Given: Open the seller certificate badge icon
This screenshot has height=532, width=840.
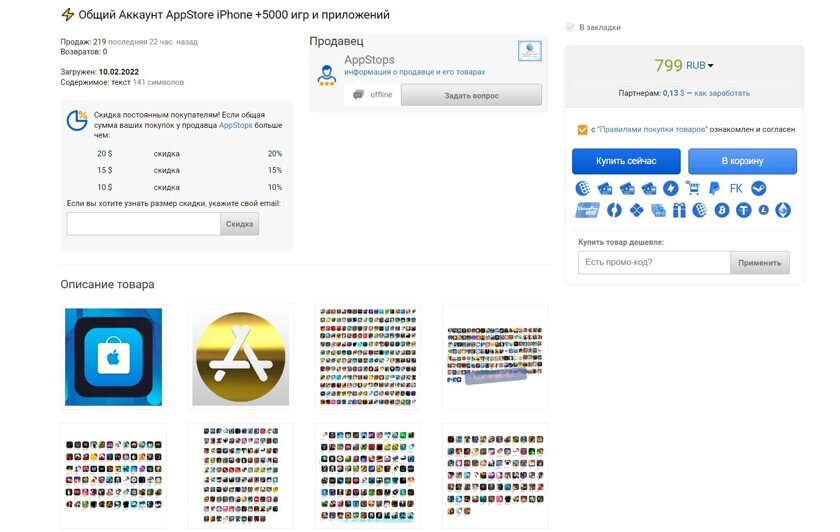Looking at the screenshot, I should (529, 51).
